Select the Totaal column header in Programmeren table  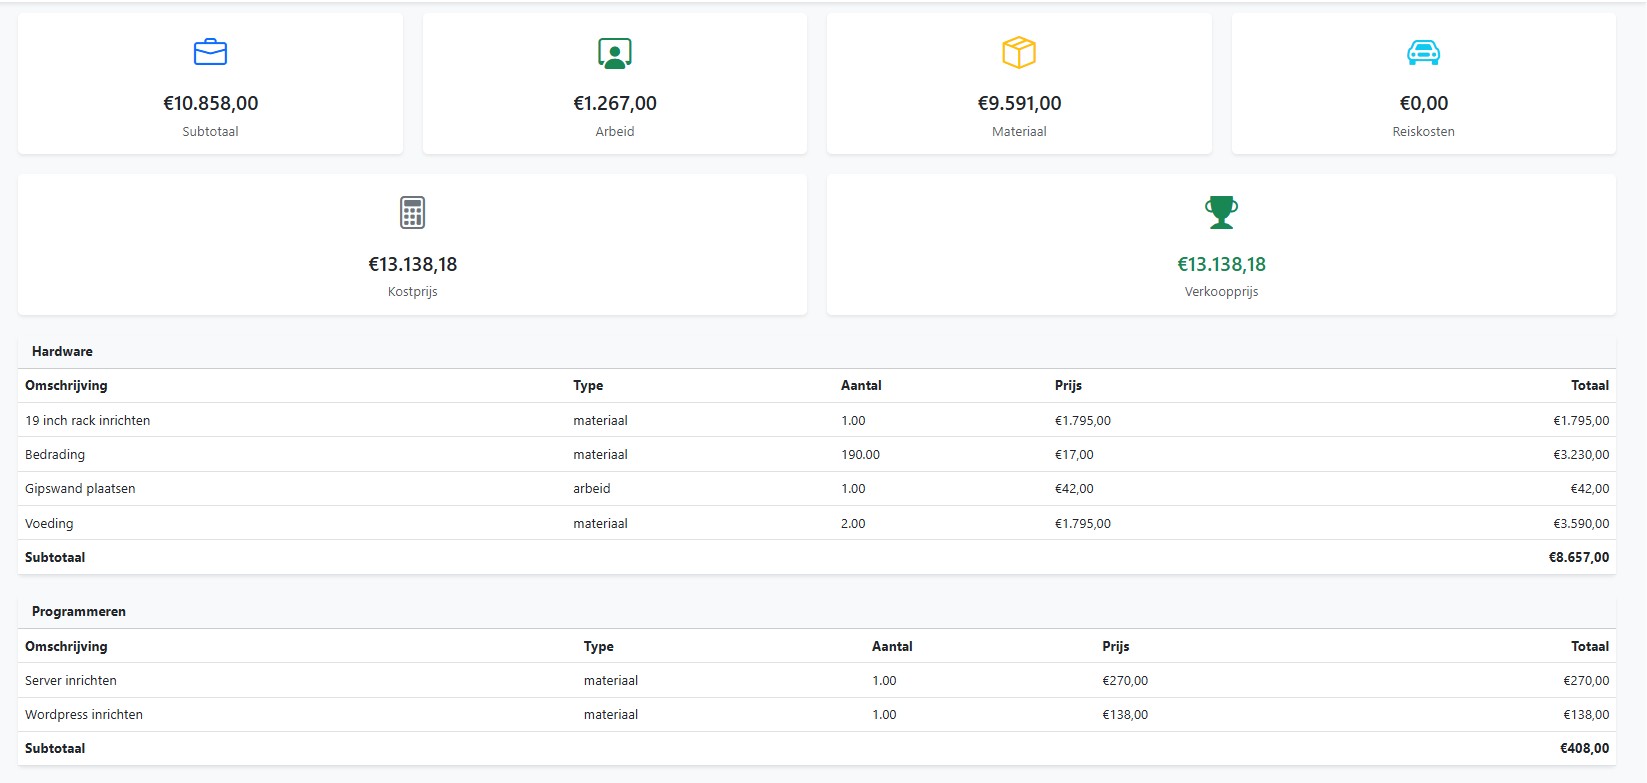pyautogui.click(x=1590, y=647)
